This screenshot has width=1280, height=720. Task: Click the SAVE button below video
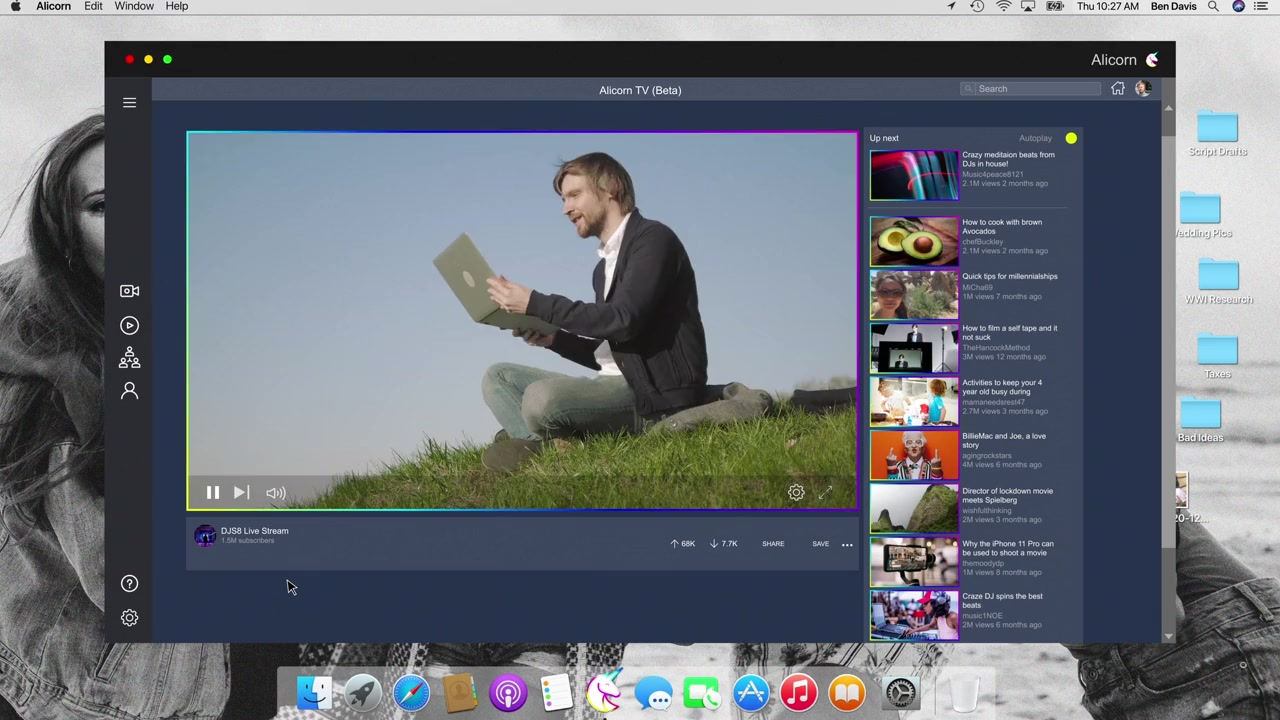click(820, 544)
